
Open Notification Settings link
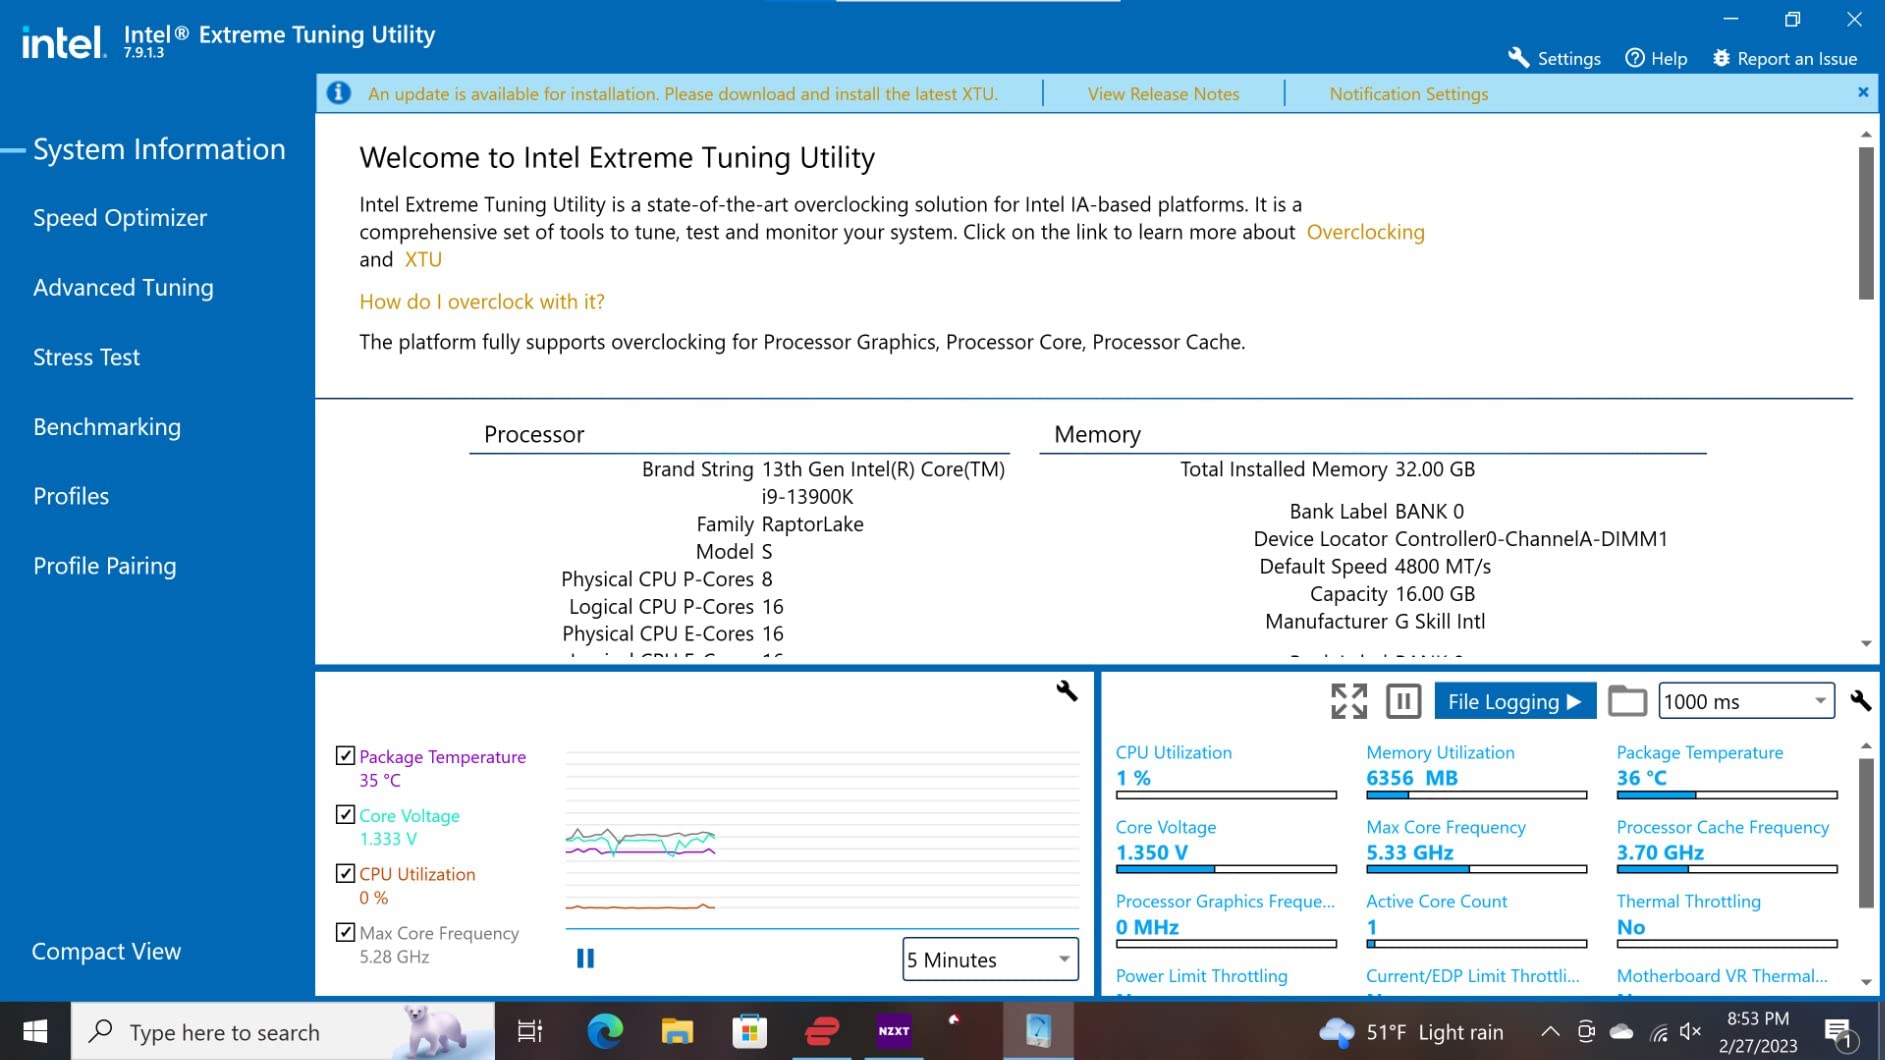(x=1408, y=94)
